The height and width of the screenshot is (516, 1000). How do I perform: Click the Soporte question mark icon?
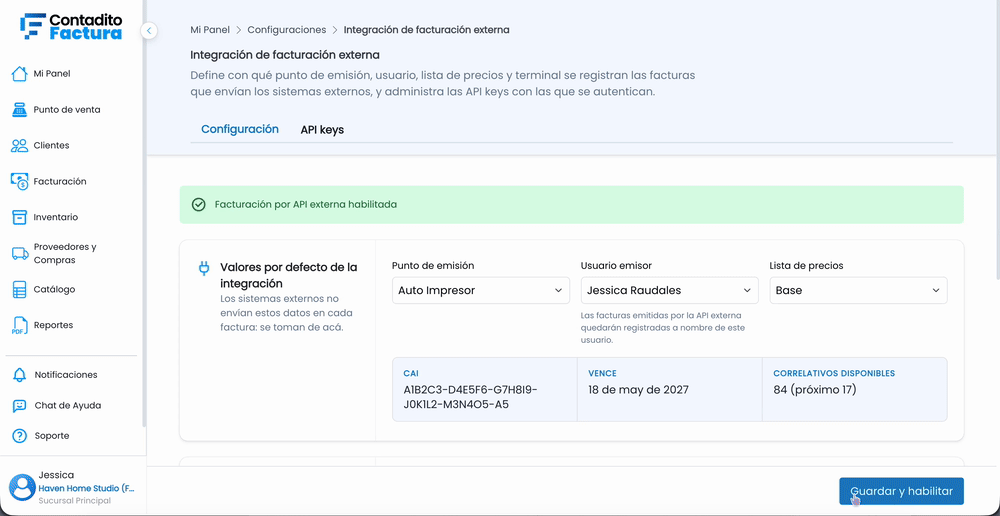pos(20,436)
